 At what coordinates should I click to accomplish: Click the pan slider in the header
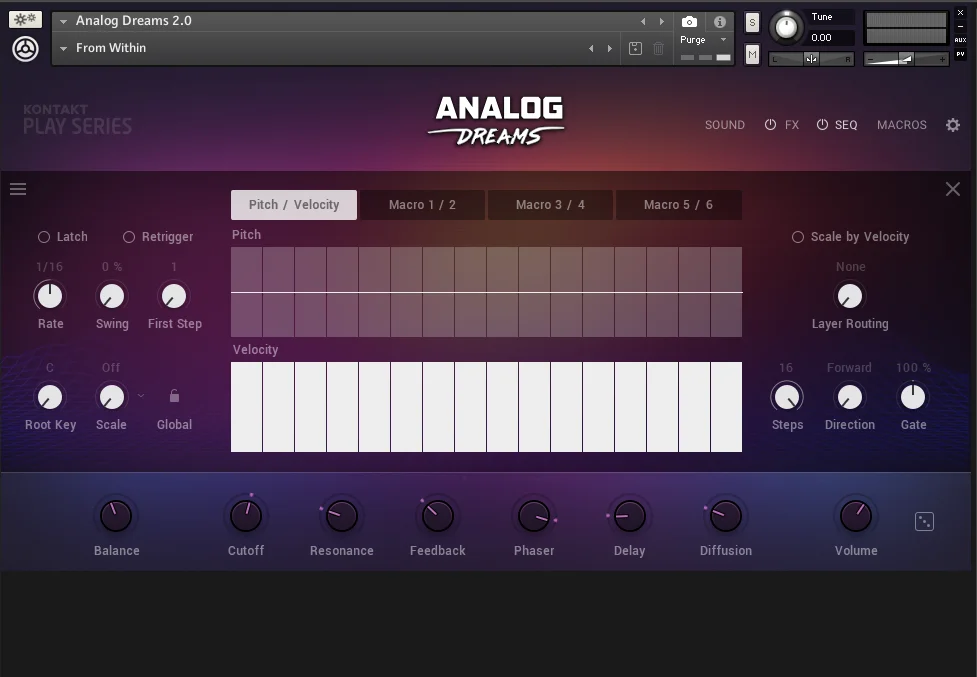(811, 59)
